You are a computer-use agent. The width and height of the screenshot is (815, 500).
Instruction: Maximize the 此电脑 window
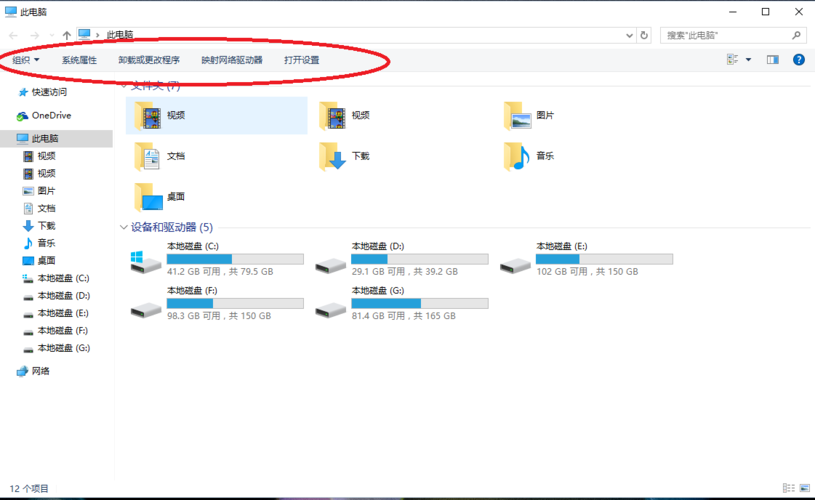click(766, 11)
